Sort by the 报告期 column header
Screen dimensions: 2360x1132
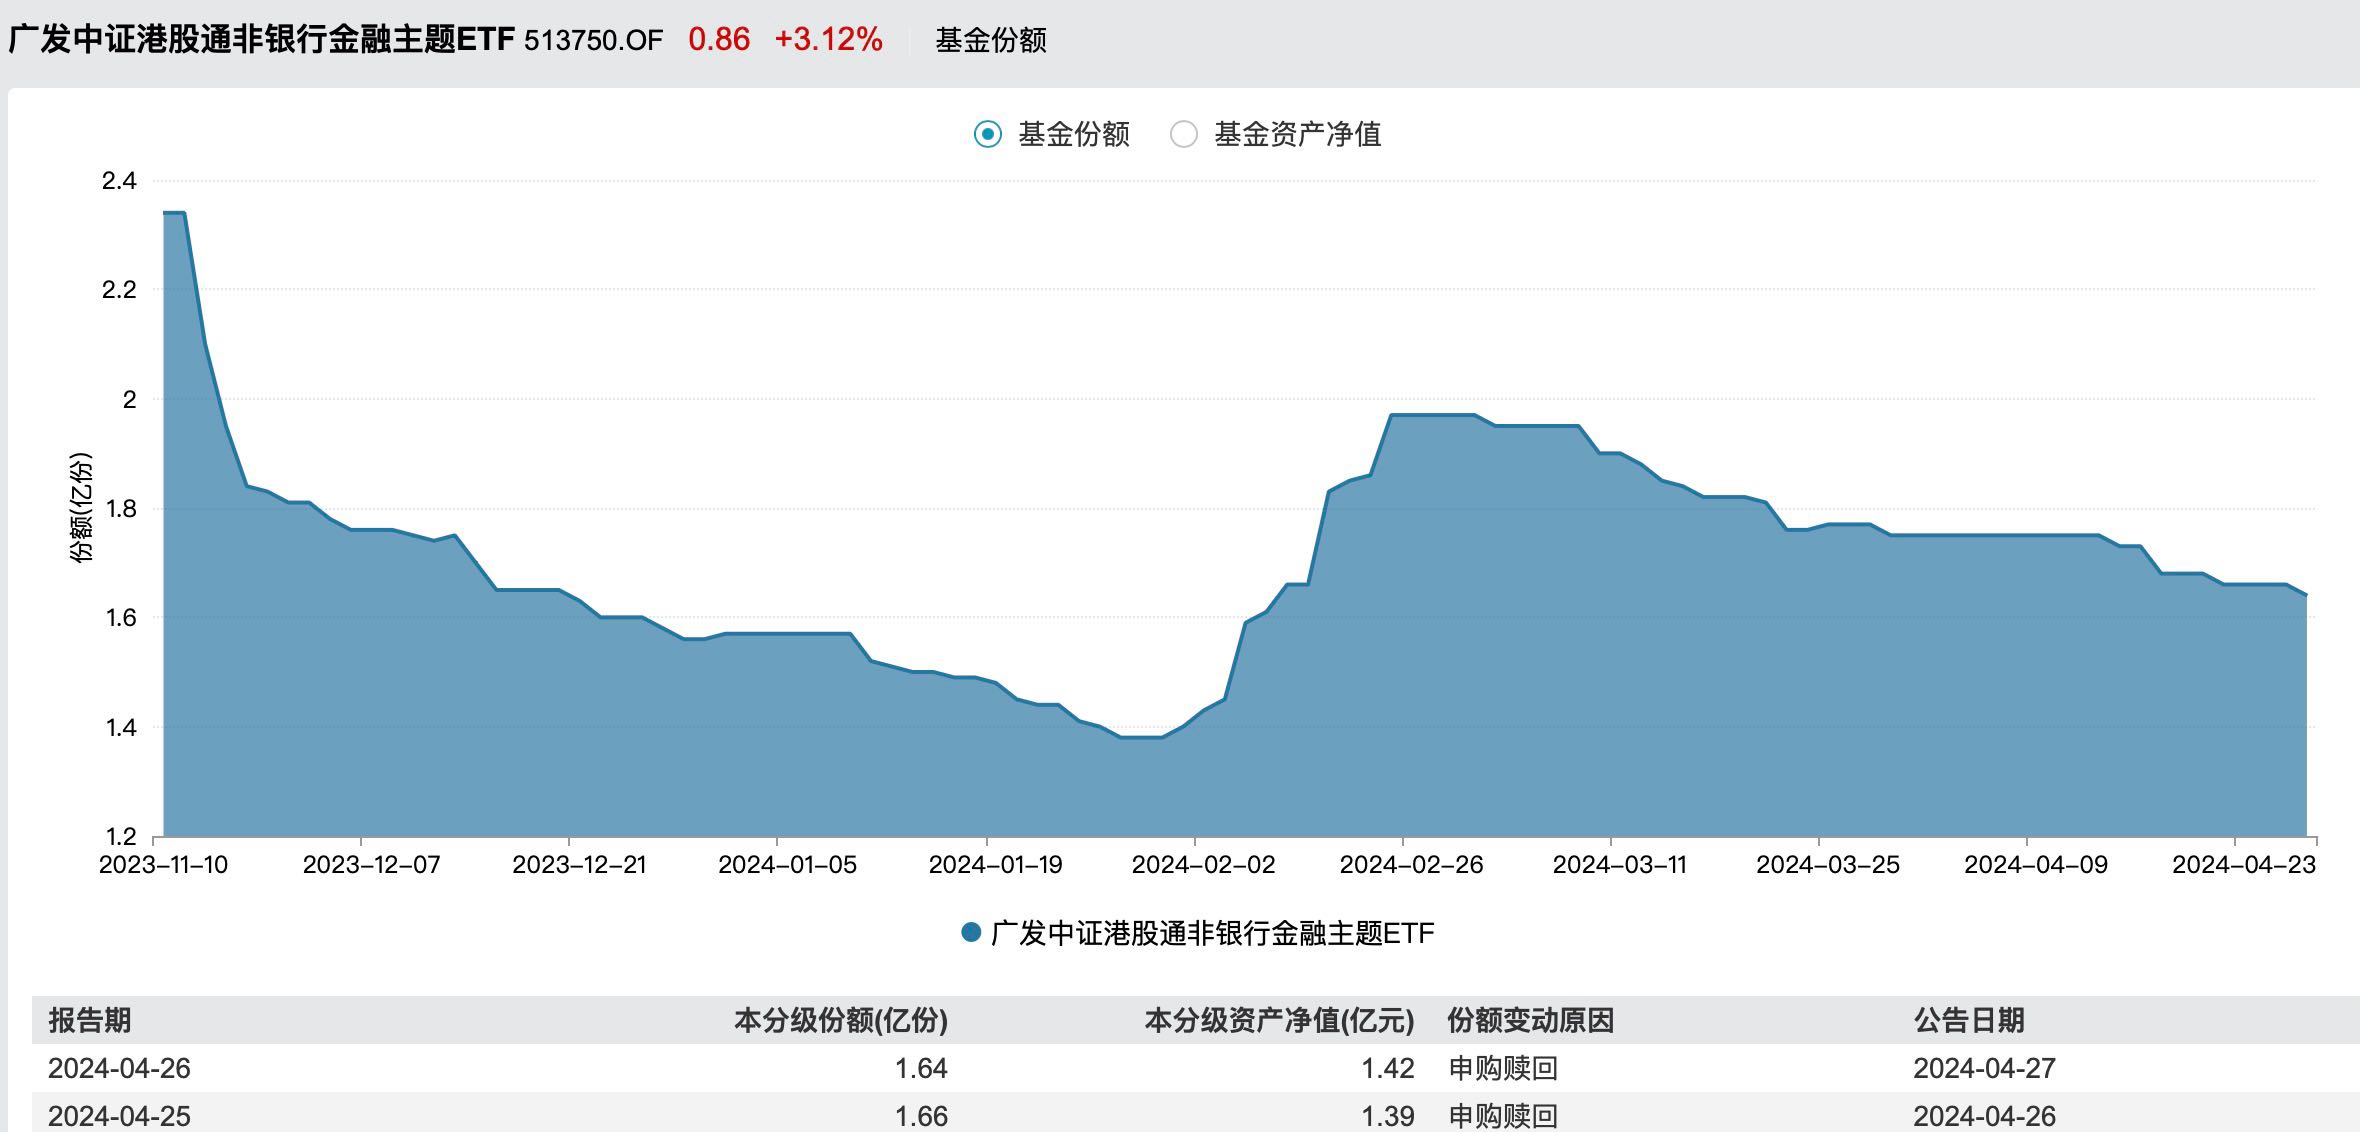(x=90, y=1020)
